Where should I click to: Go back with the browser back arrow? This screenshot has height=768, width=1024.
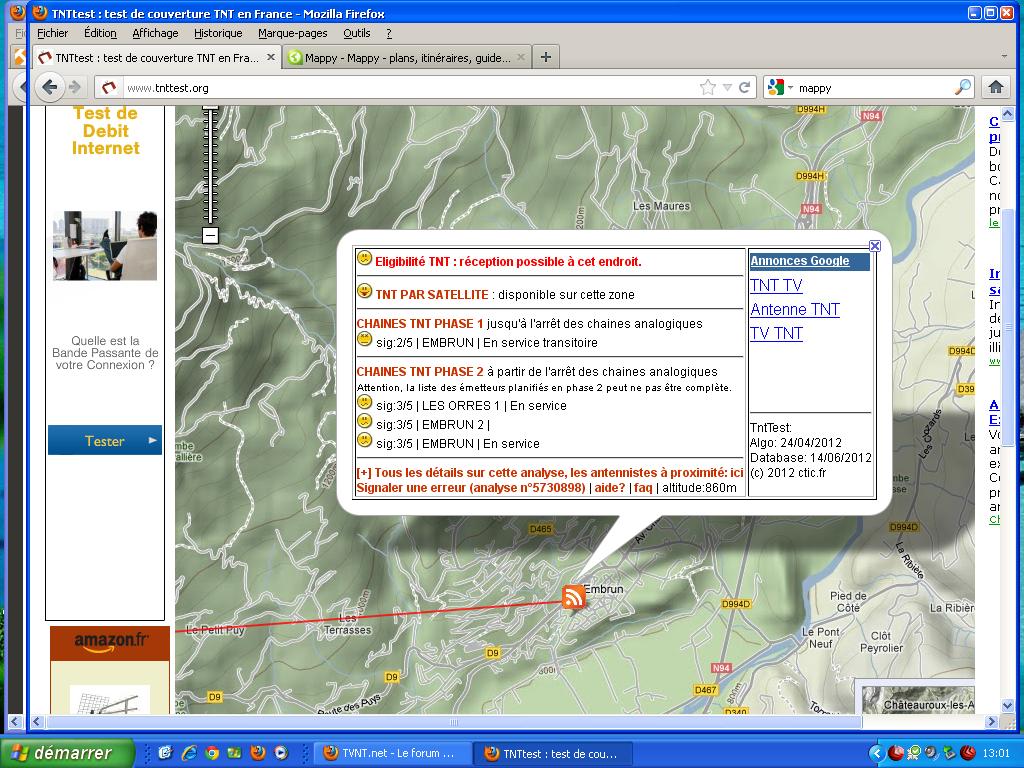pos(49,87)
